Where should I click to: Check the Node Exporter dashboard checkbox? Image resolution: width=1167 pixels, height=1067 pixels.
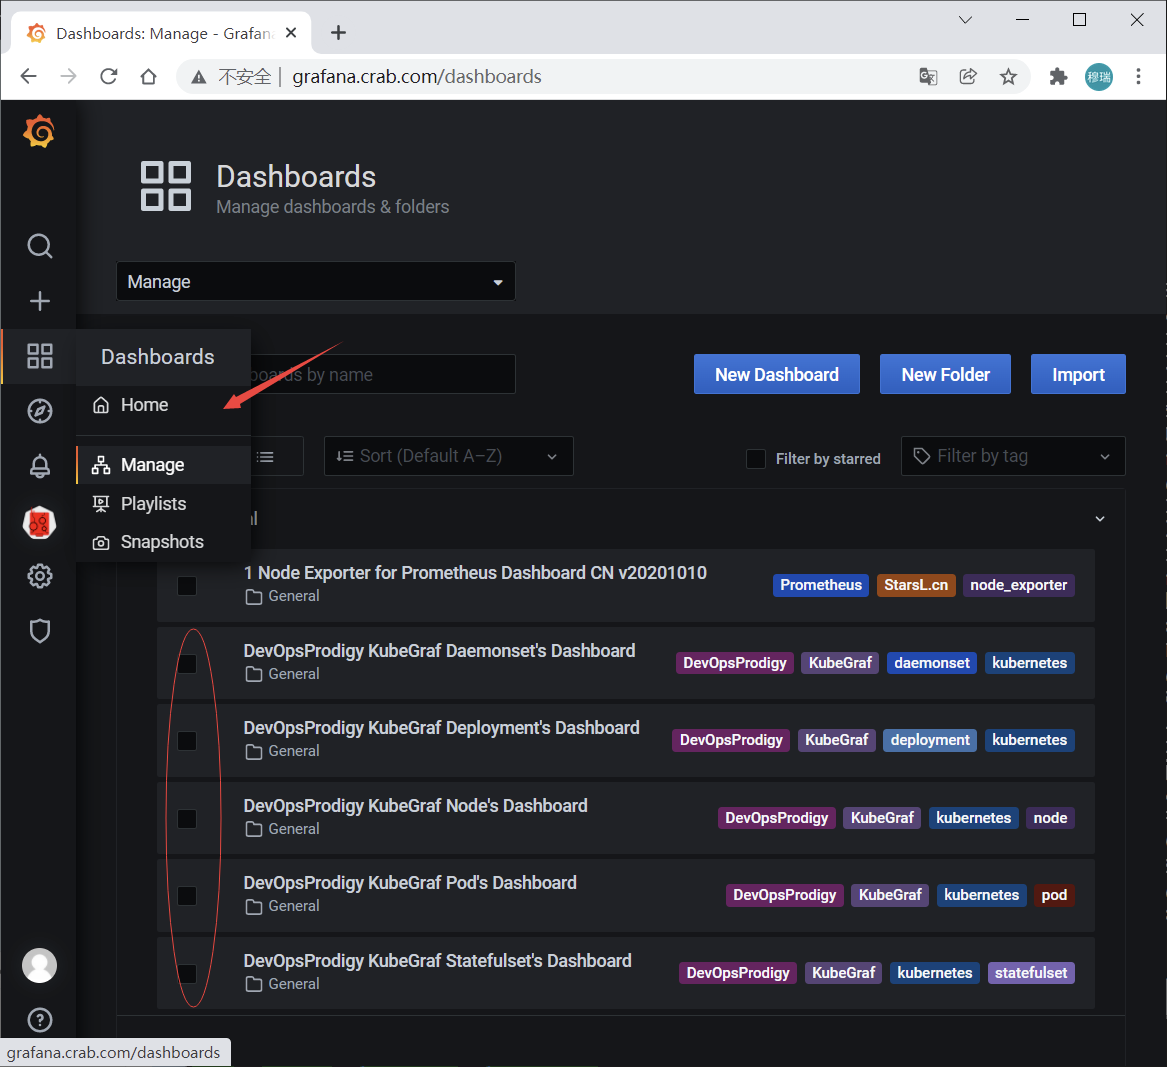tap(187, 586)
